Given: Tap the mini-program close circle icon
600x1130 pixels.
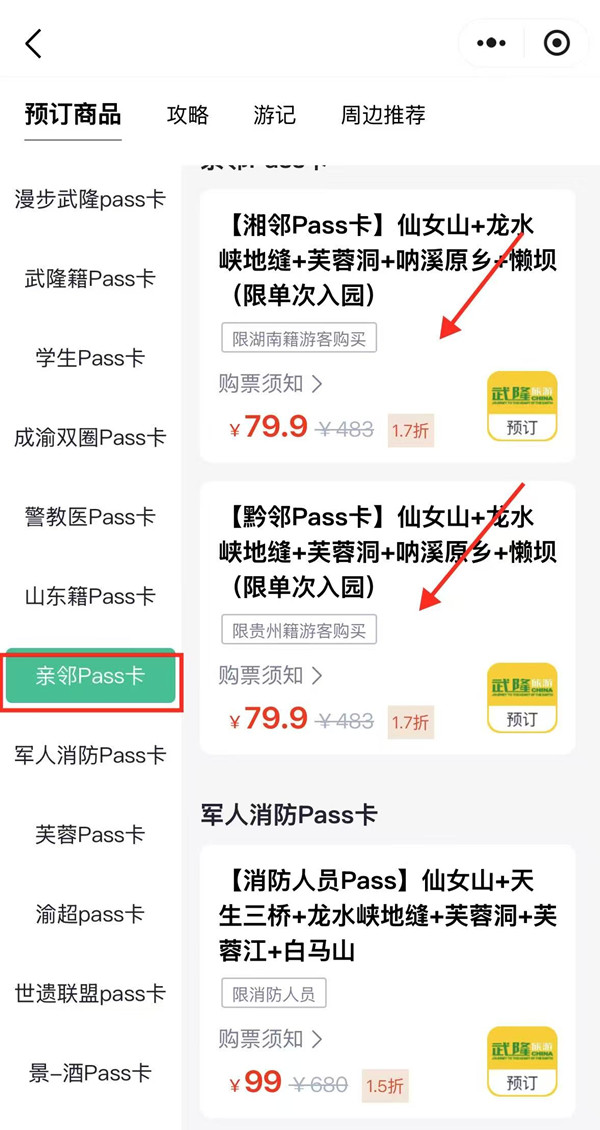Looking at the screenshot, I should [556, 43].
